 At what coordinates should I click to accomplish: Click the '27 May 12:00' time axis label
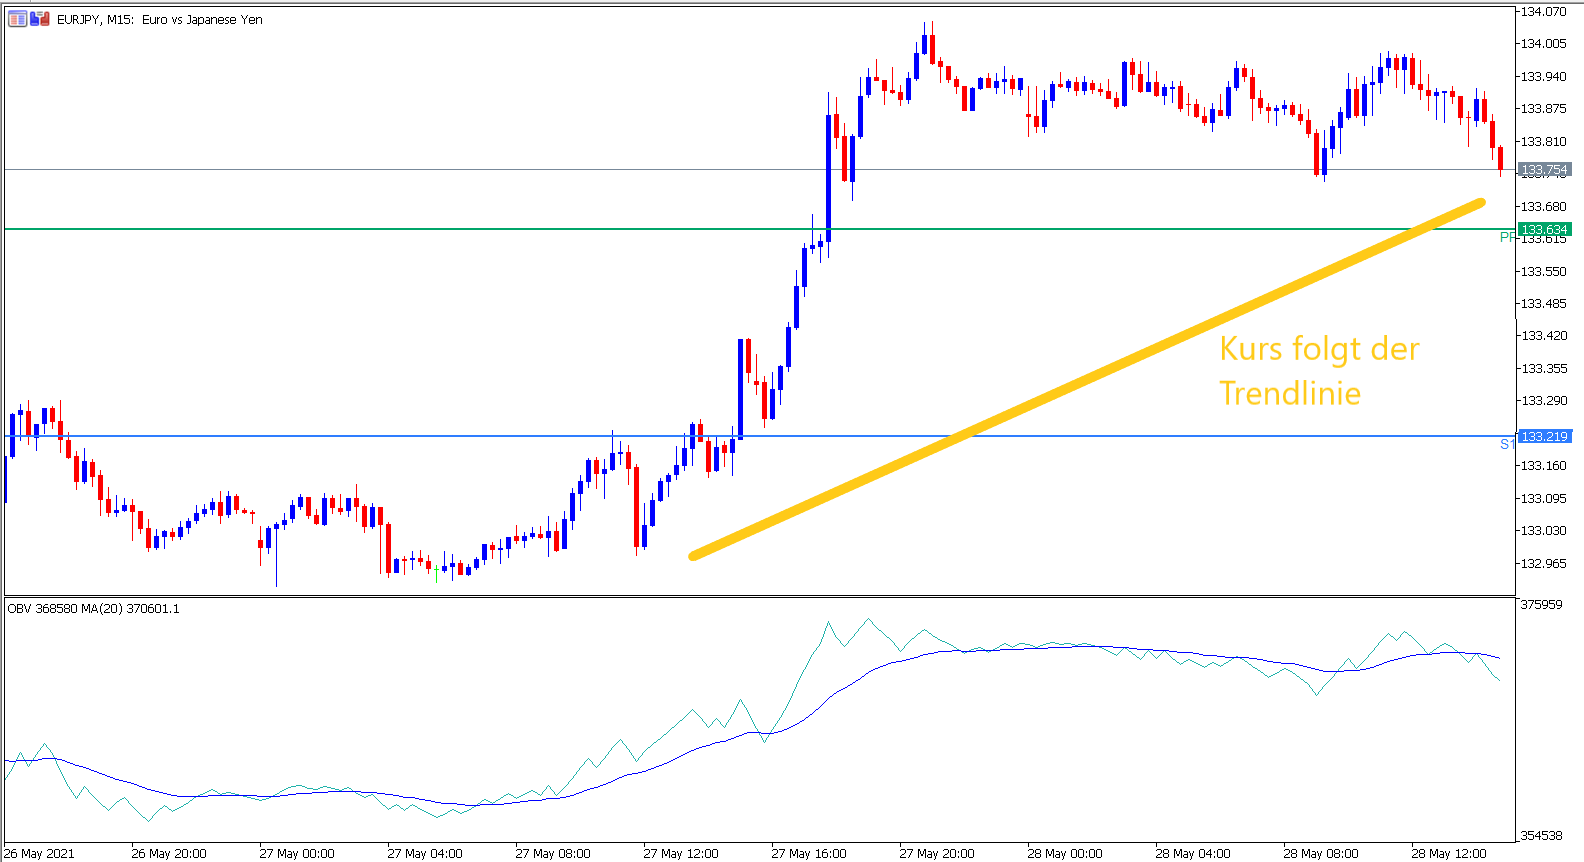click(681, 853)
